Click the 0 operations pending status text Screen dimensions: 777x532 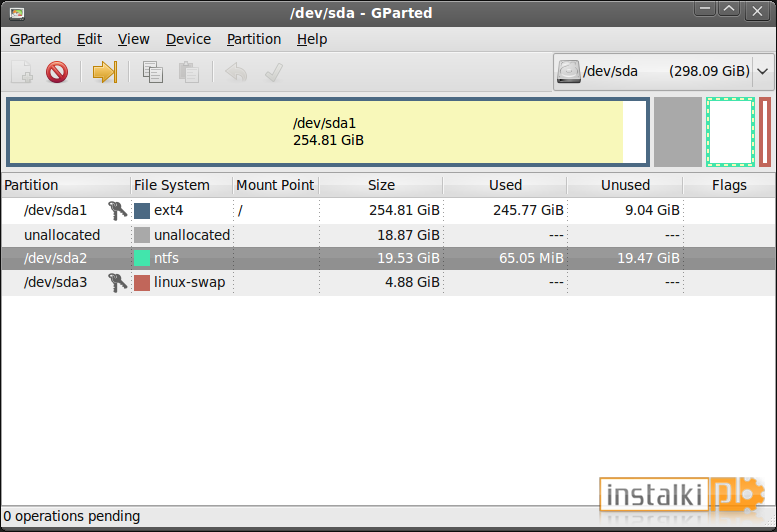[72, 516]
